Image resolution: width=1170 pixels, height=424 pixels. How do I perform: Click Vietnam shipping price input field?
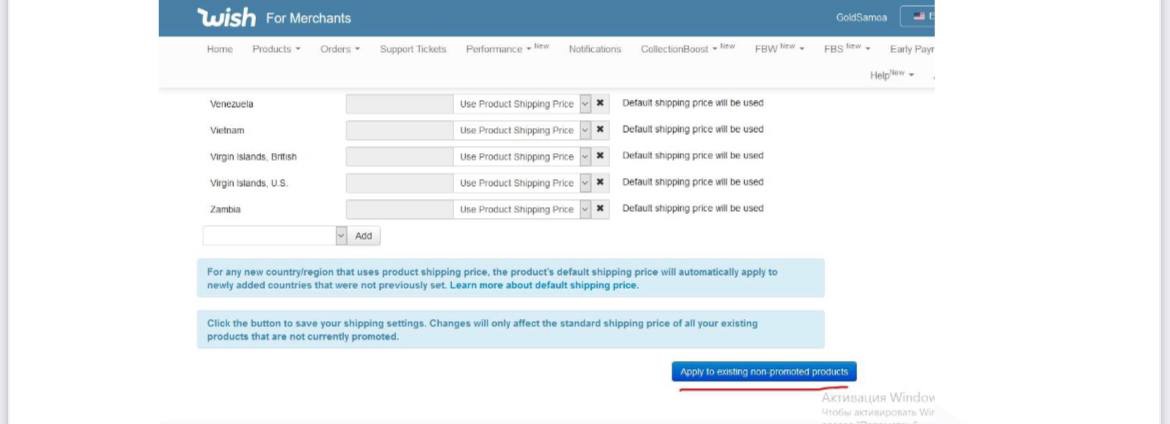[x=399, y=130]
